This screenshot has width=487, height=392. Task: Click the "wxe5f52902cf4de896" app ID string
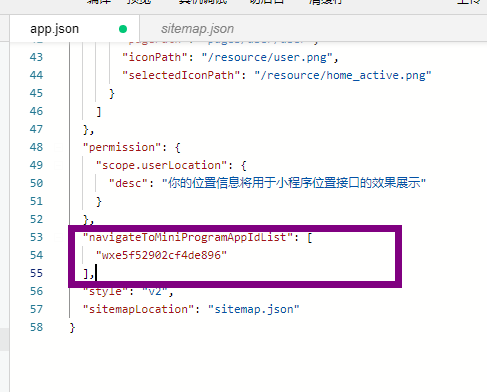click(x=161, y=255)
